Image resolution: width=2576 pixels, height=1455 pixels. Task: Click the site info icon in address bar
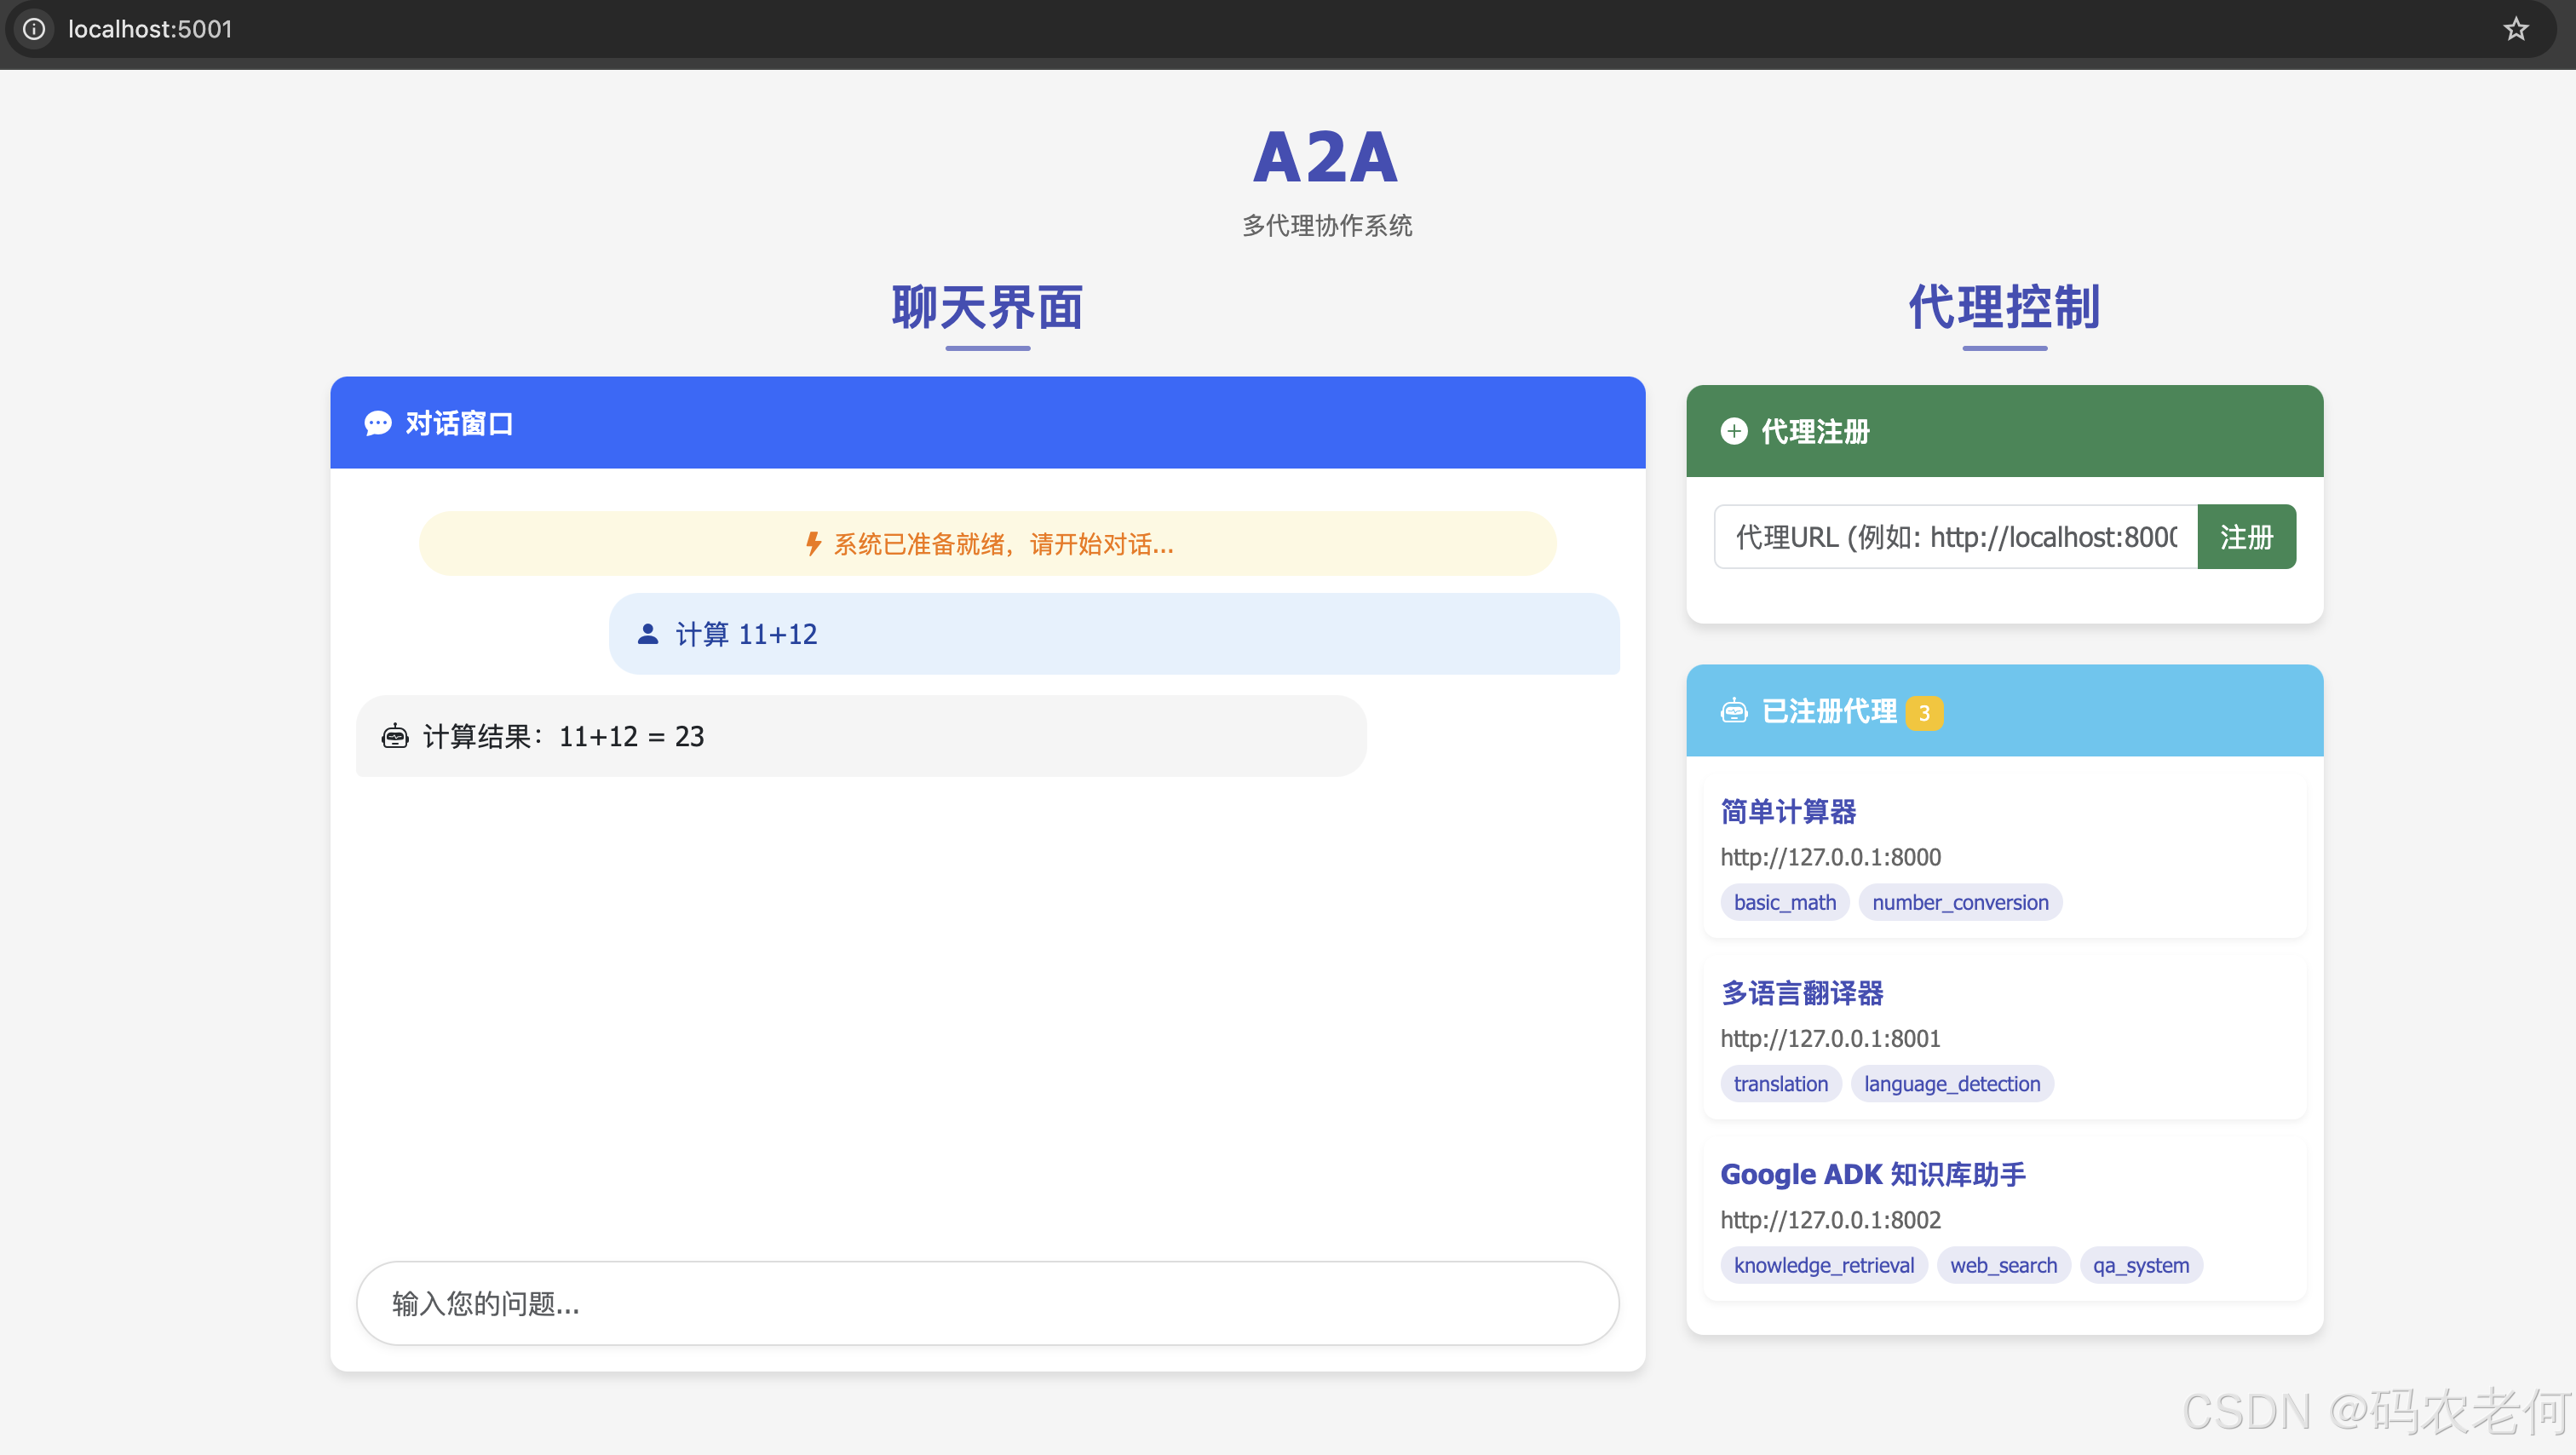(34, 29)
